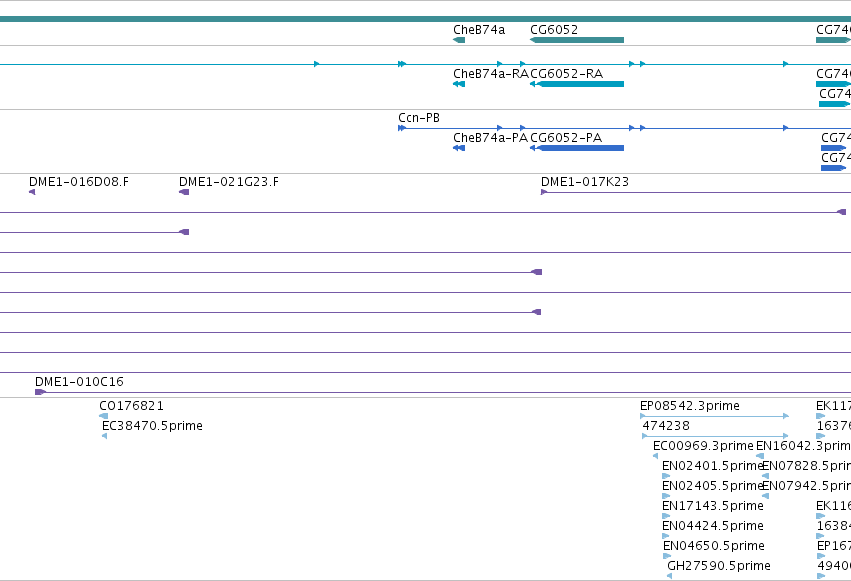Viewport: 851px width, 581px height.
Task: Select the CheB74a-PA arrow glyph
Action: tap(459, 148)
